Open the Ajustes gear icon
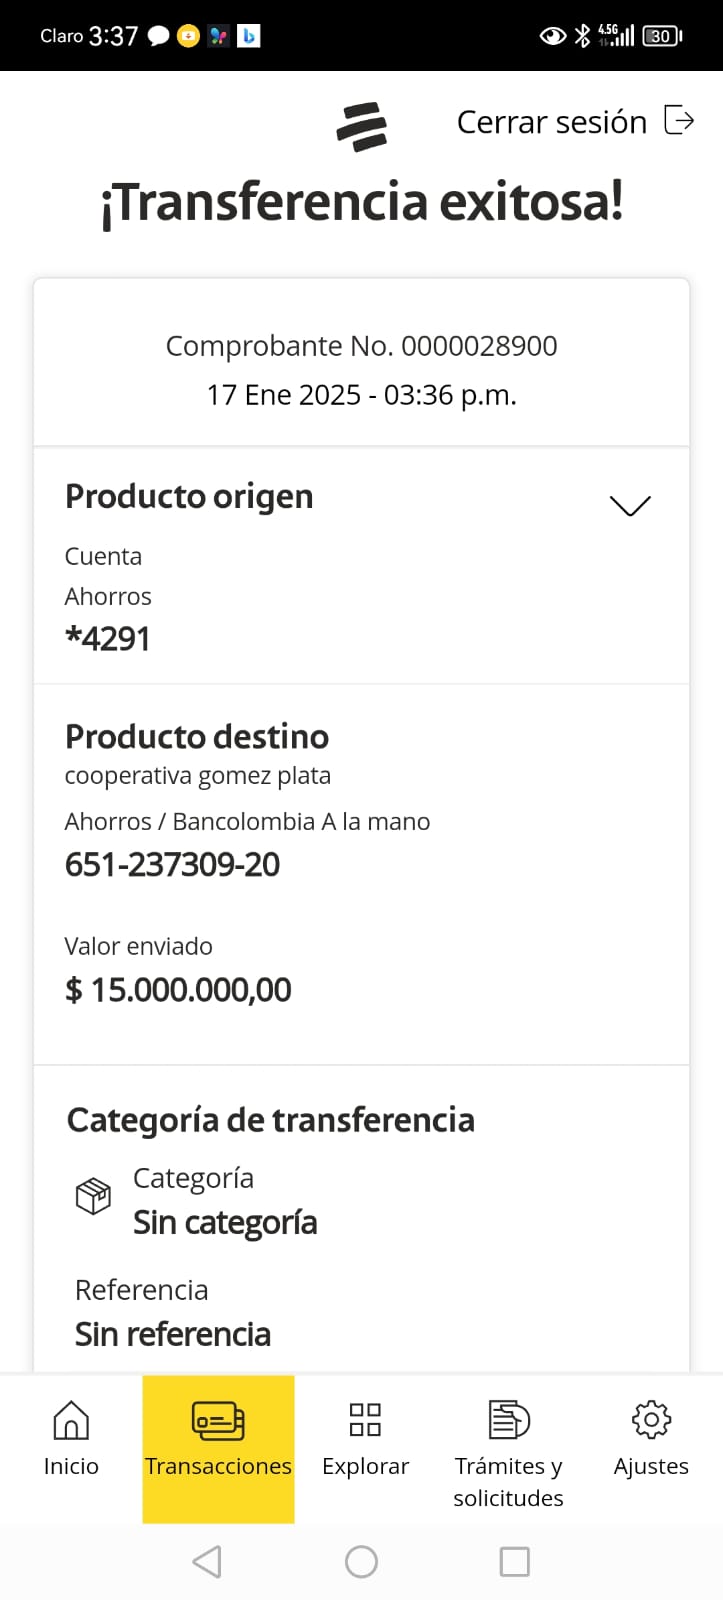Viewport: 723px width, 1600px height. (651, 1419)
